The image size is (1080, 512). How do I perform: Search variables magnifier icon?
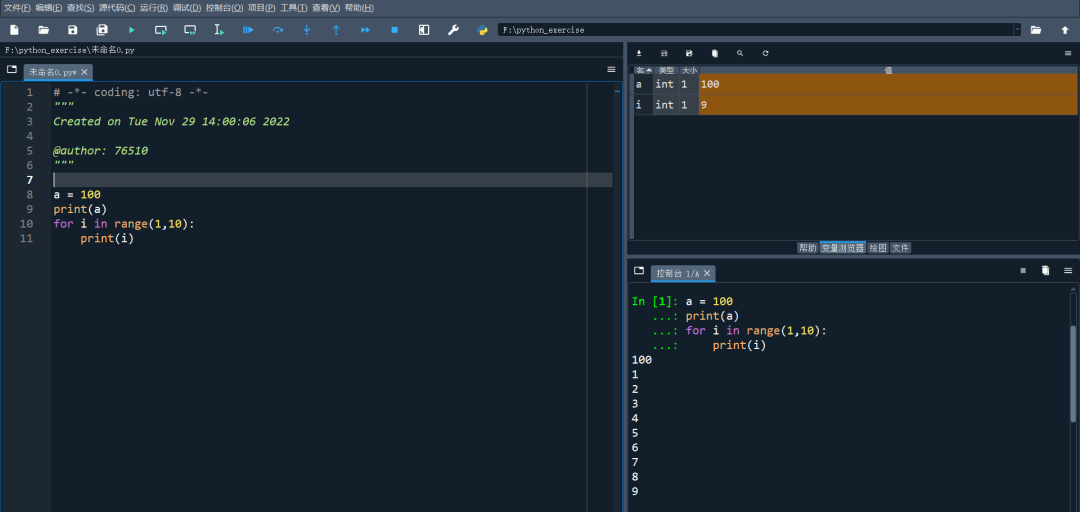(740, 53)
